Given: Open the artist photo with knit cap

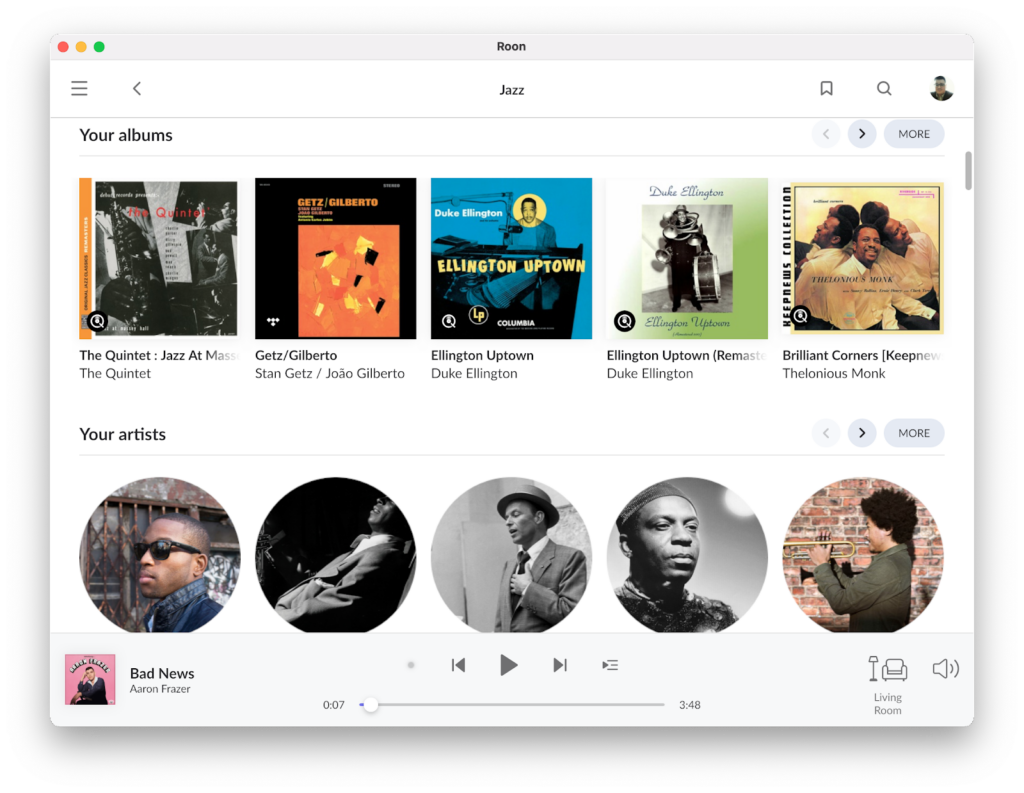Looking at the screenshot, I should click(x=687, y=555).
